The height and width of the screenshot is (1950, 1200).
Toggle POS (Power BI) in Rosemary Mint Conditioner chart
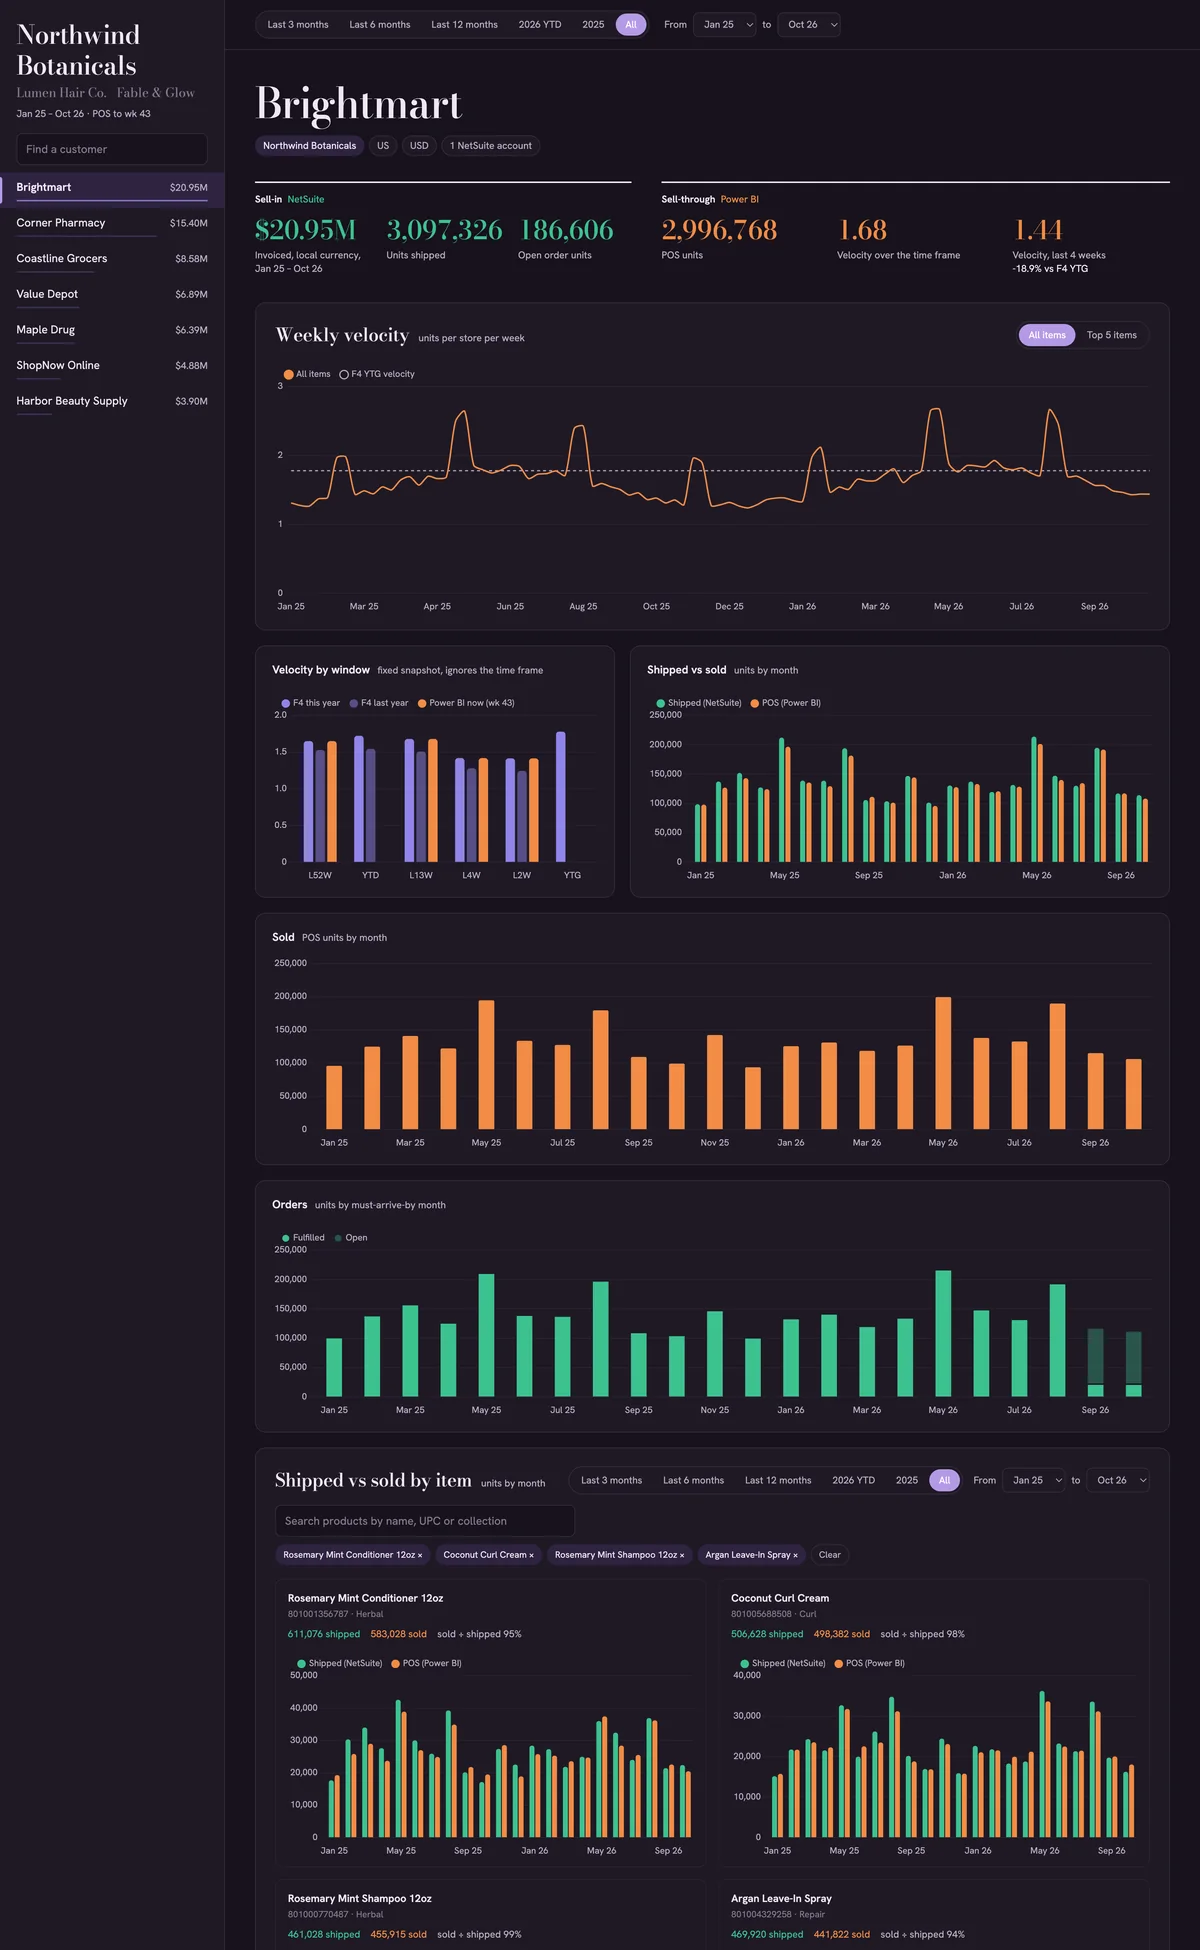pyautogui.click(x=427, y=1664)
